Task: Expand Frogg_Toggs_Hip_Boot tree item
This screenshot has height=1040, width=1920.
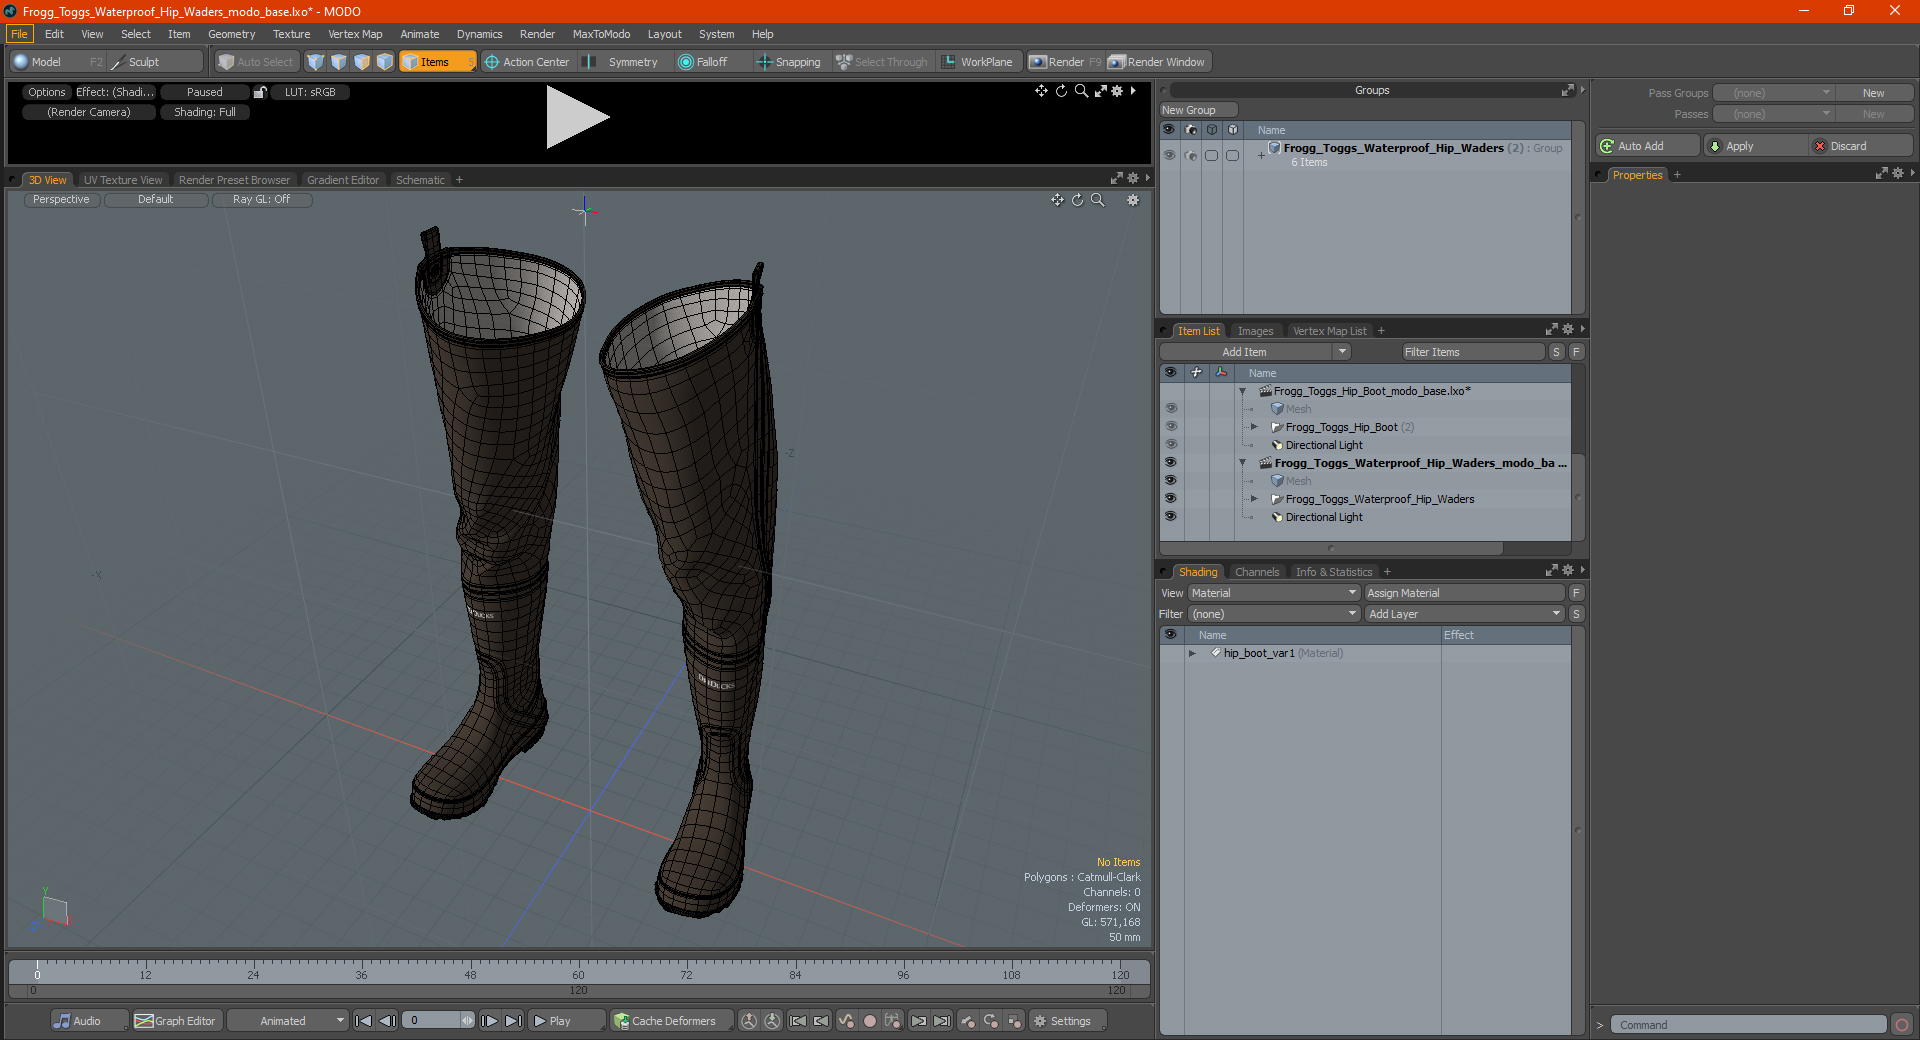Action: [x=1254, y=427]
